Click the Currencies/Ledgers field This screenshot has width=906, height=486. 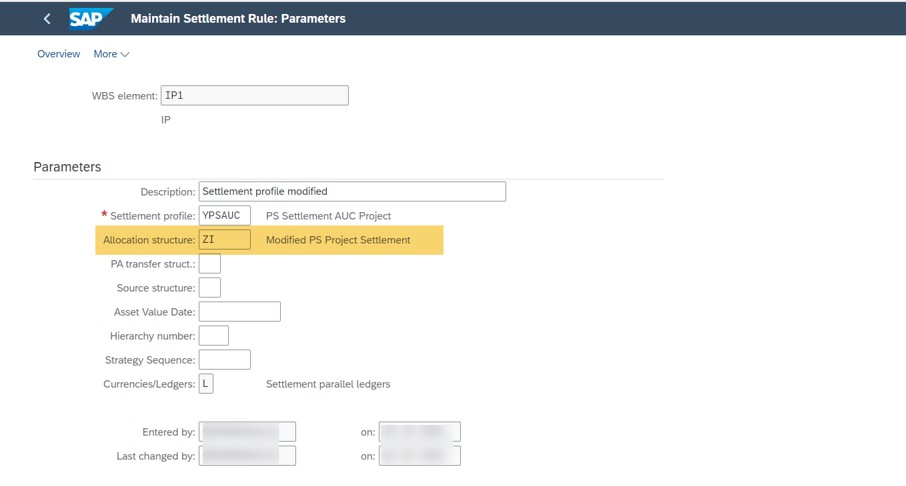[x=206, y=384]
